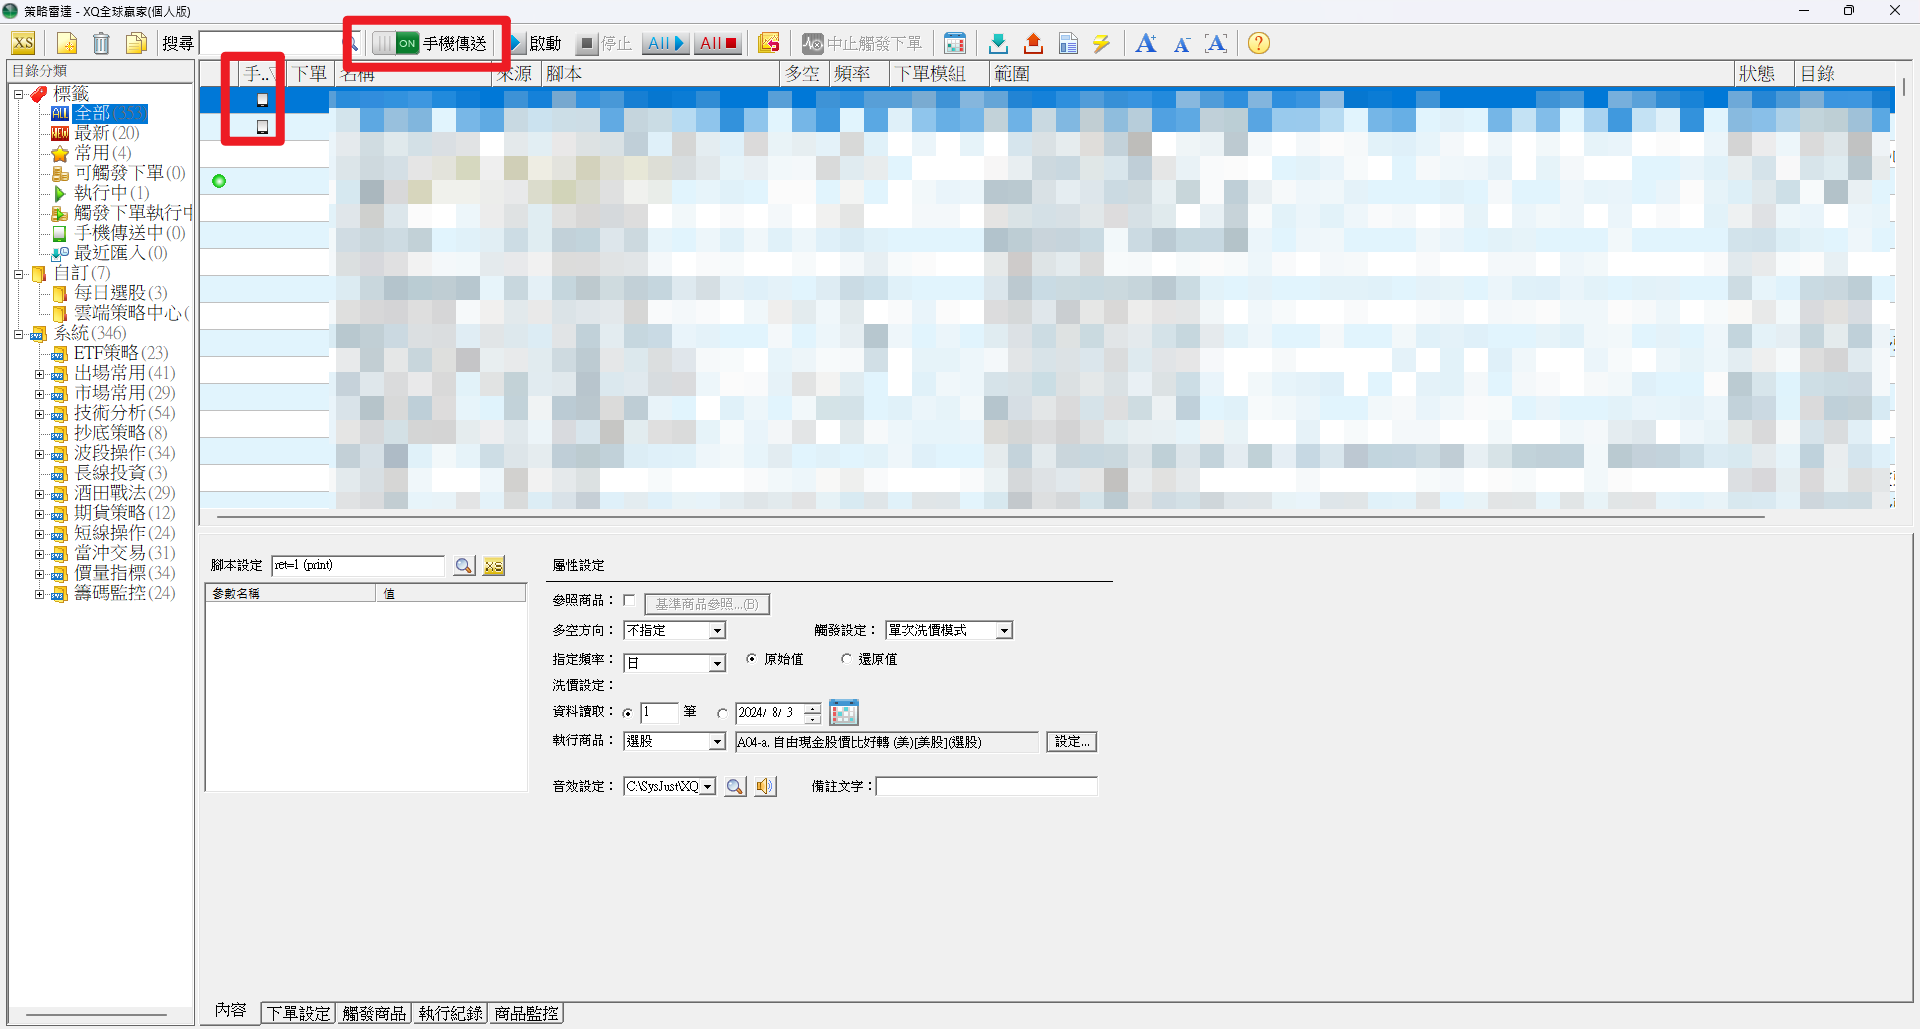
Task: Check the 參照商品 checkbox
Action: point(629,600)
